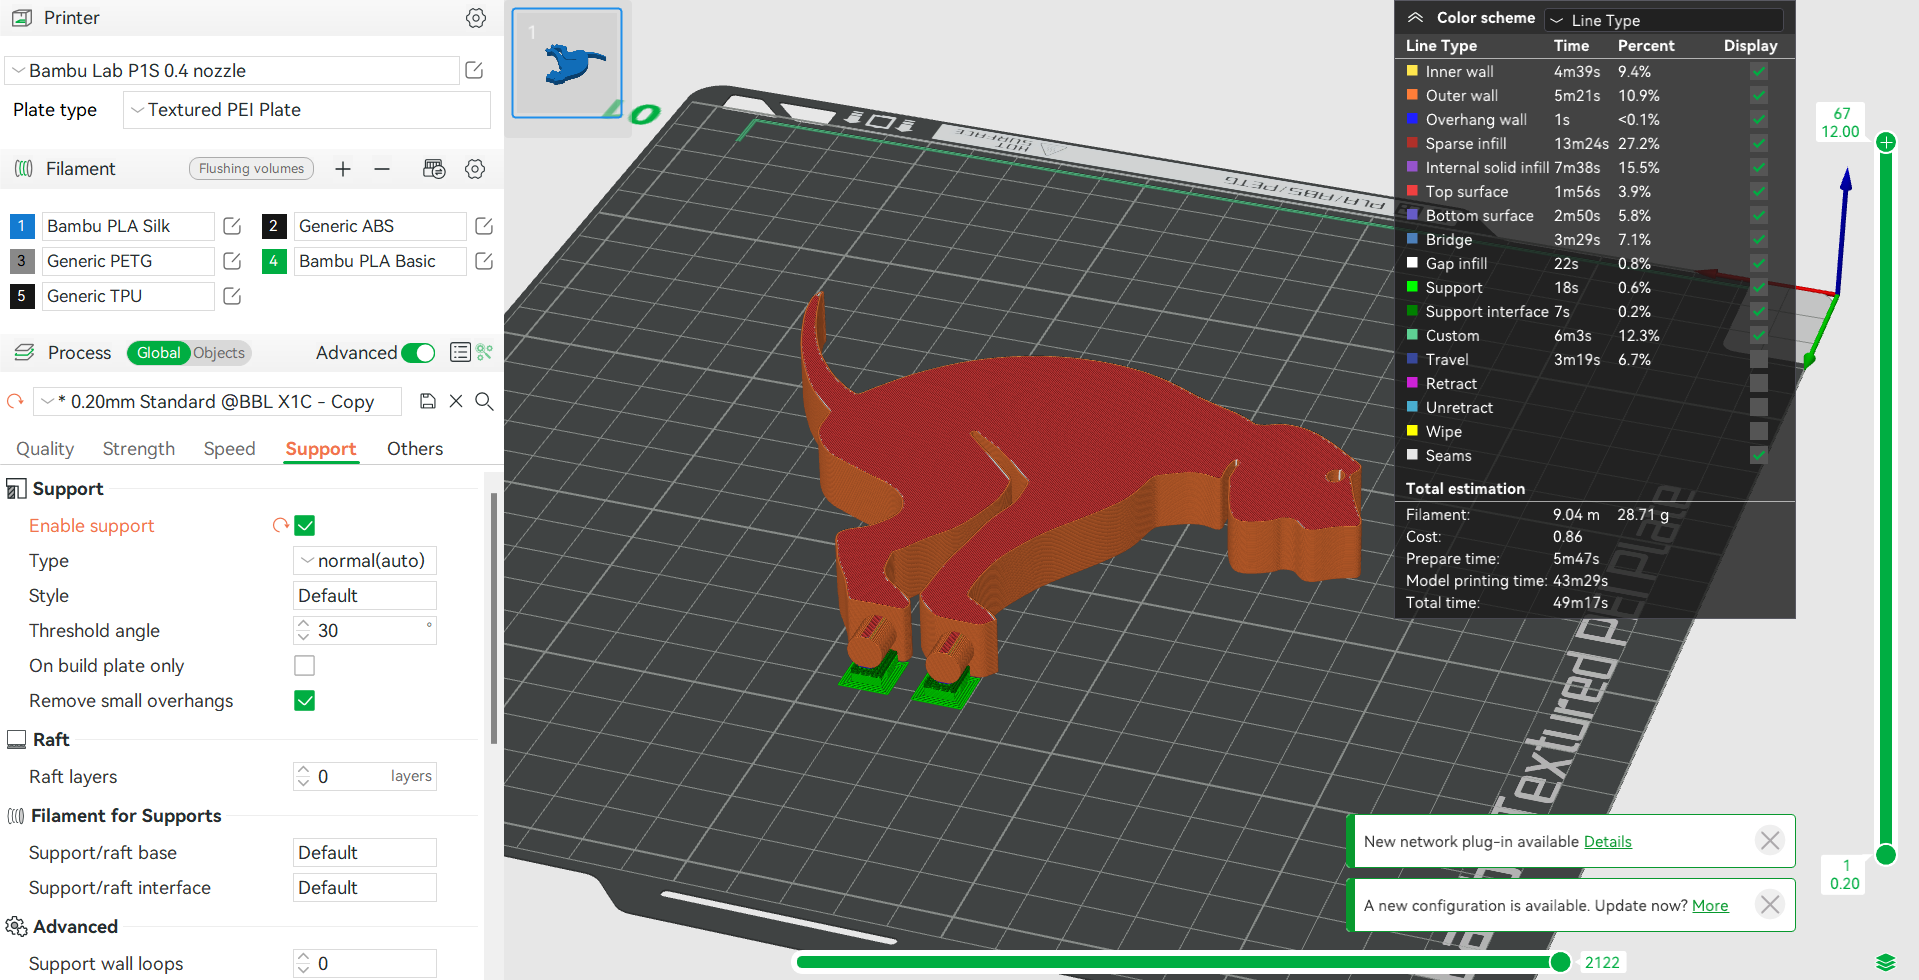Image resolution: width=1919 pixels, height=980 pixels.
Task: Save the current process preset
Action: [x=428, y=401]
